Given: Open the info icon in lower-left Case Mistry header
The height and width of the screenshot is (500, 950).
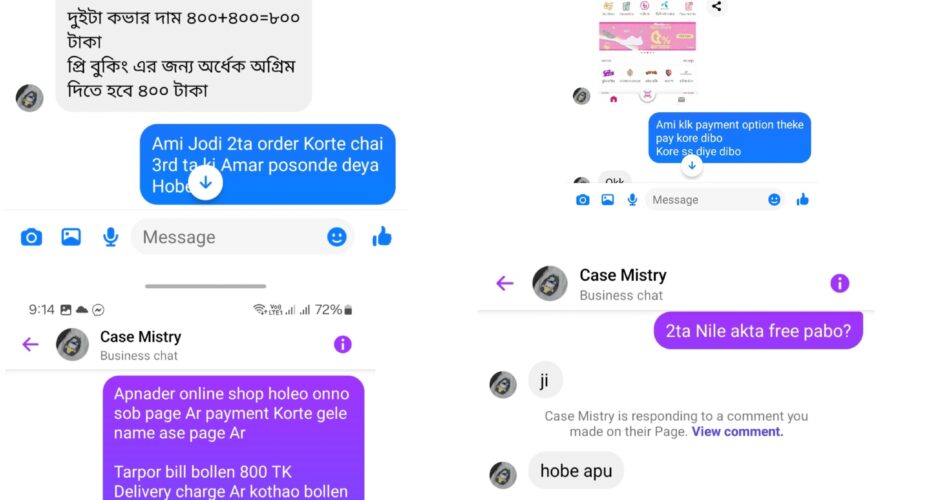Looking at the screenshot, I should point(342,344).
